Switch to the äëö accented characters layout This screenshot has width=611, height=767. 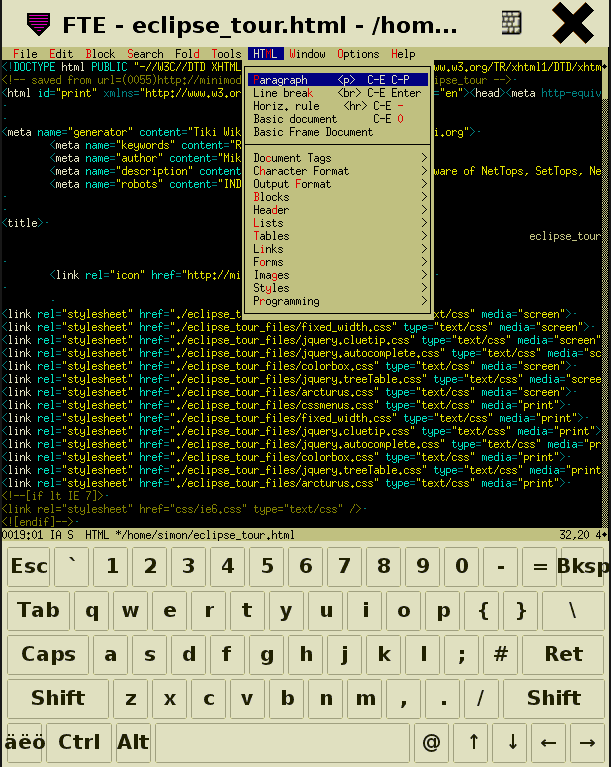[x=25, y=742]
